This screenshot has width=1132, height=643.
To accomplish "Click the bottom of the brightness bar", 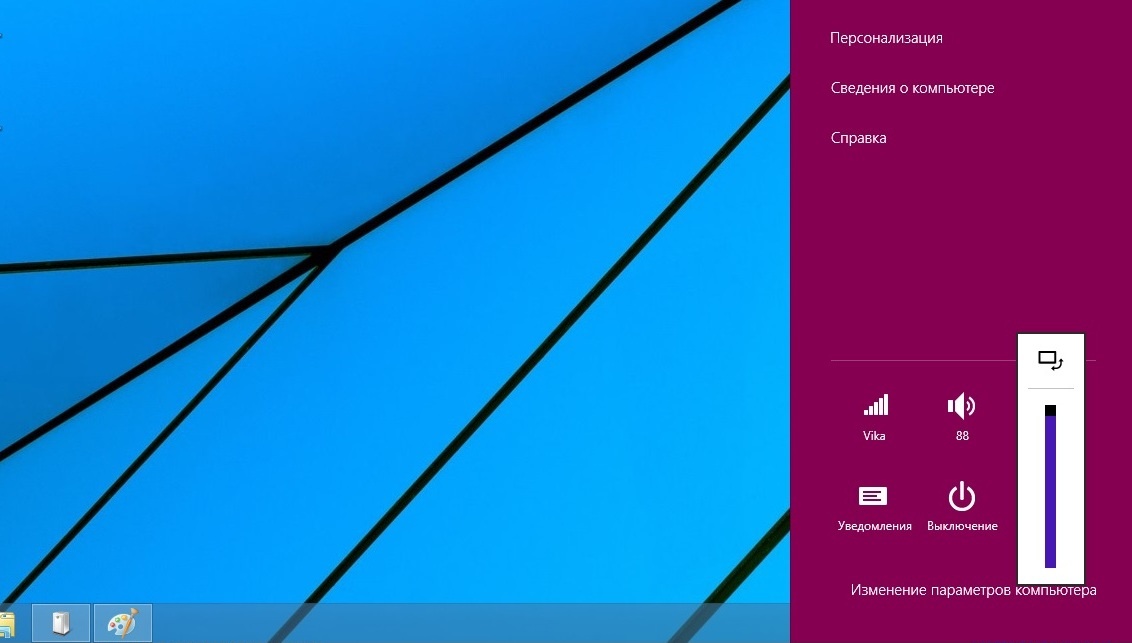I will click(x=1050, y=563).
